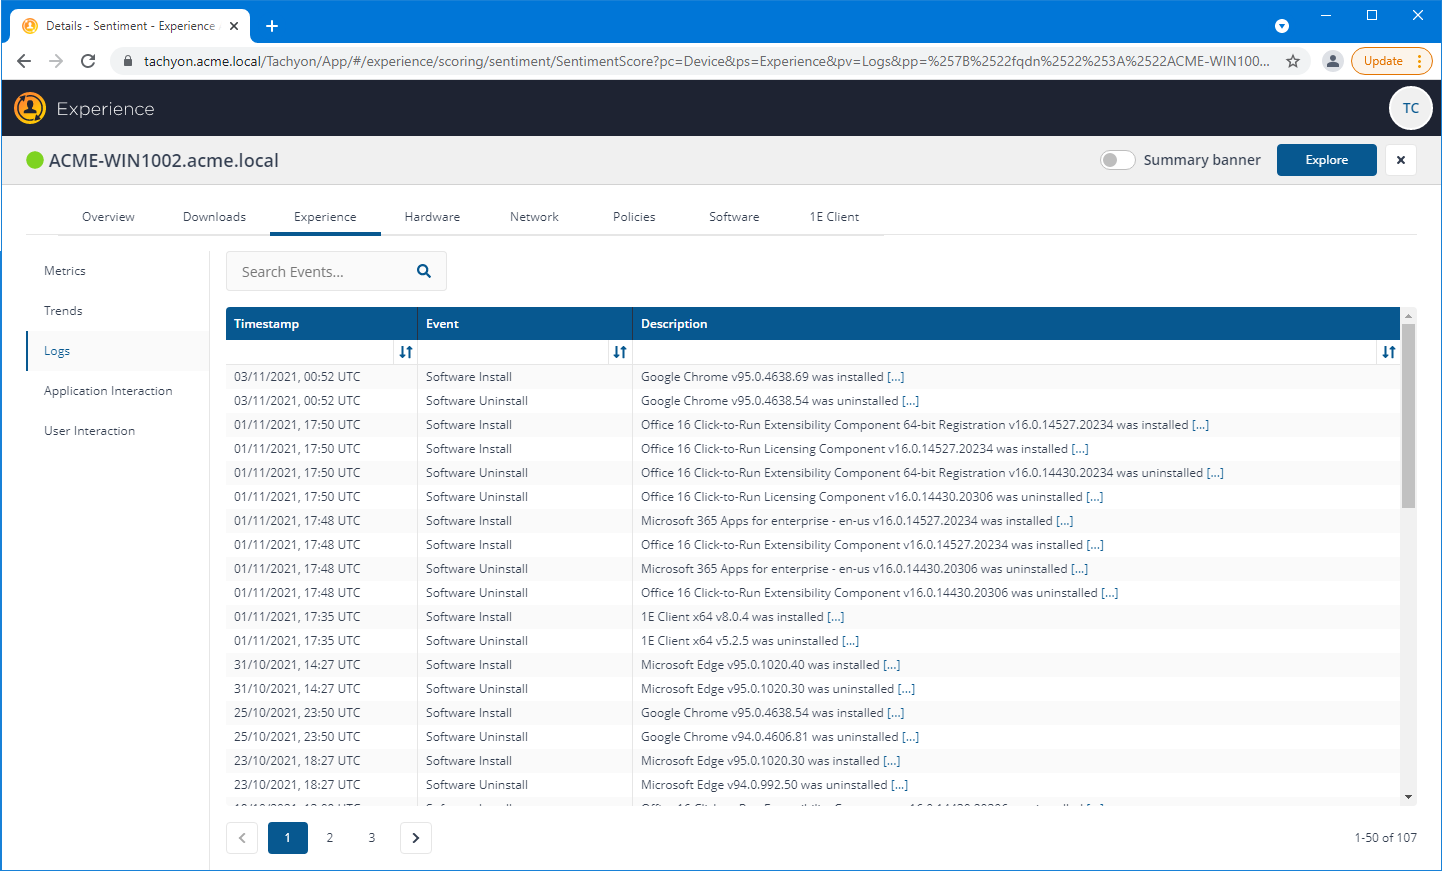1442x871 pixels.
Task: Open User Interaction side menu item
Action: coord(89,431)
